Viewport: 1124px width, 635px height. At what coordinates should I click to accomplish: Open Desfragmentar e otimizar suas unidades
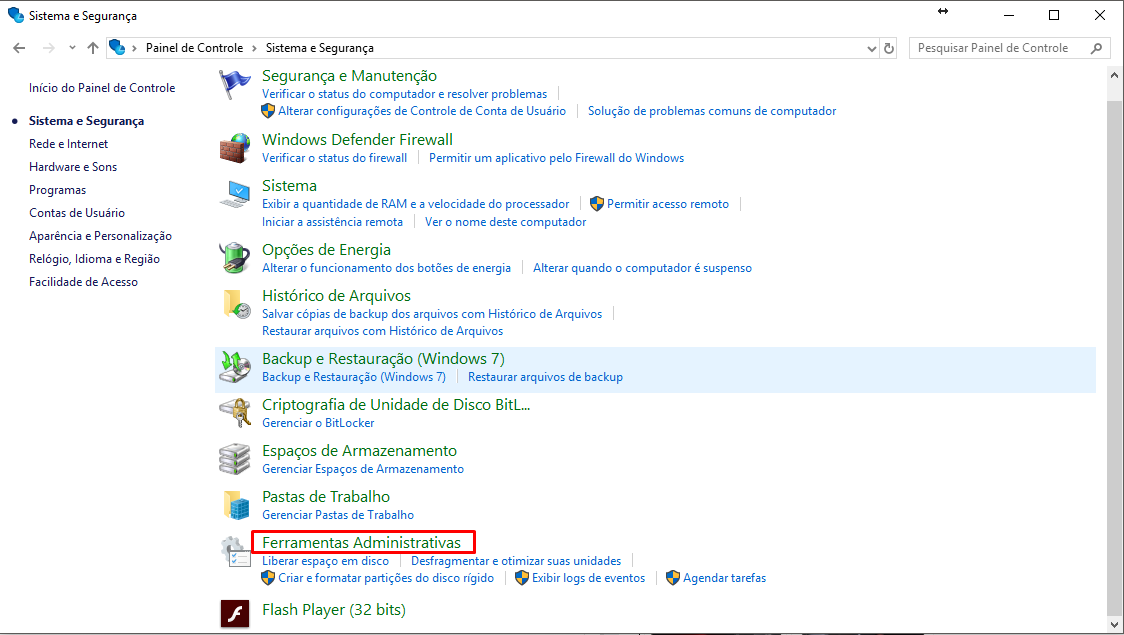point(516,561)
